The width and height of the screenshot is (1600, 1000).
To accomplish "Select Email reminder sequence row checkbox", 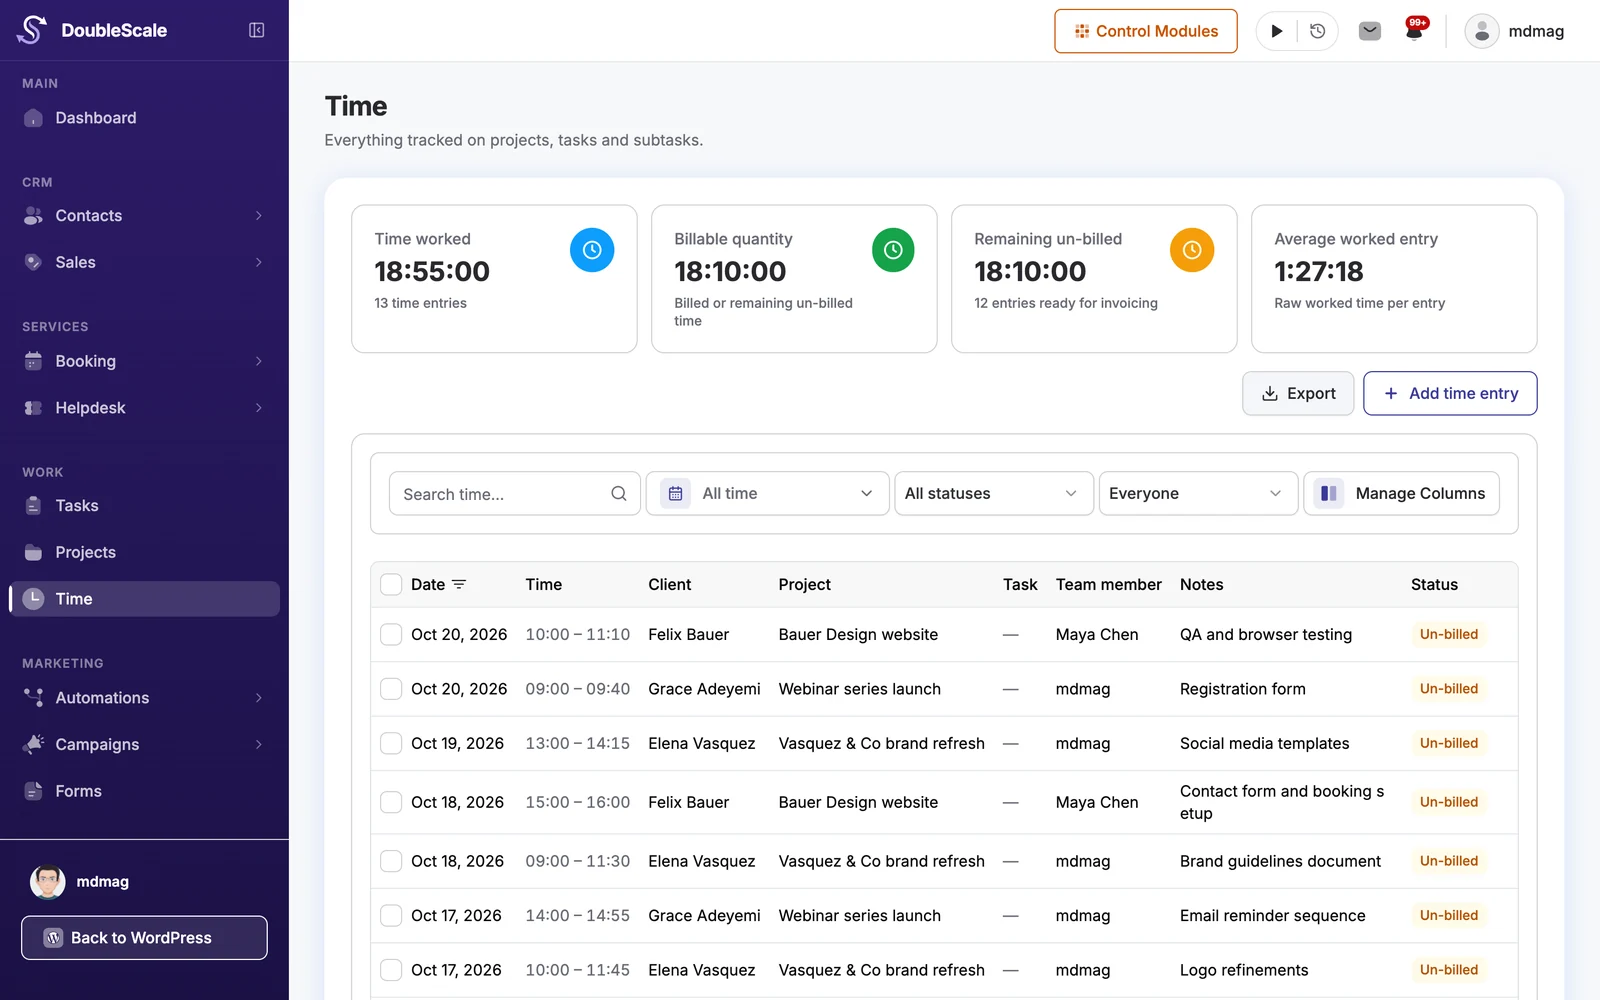I will (391, 916).
